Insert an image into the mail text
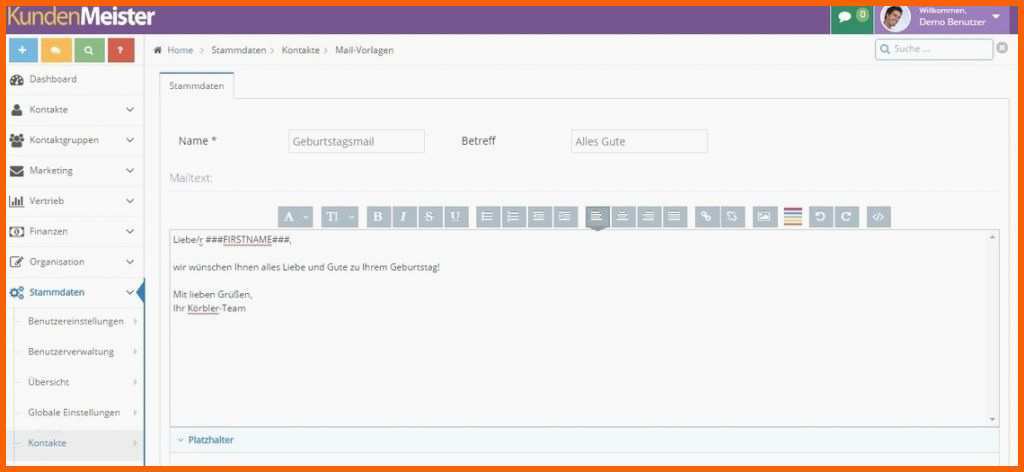Image resolution: width=1024 pixels, height=472 pixels. pos(763,217)
